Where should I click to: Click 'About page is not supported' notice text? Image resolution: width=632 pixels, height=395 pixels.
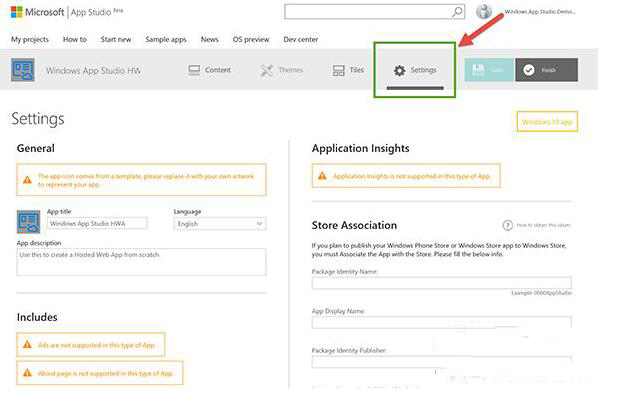(105, 373)
